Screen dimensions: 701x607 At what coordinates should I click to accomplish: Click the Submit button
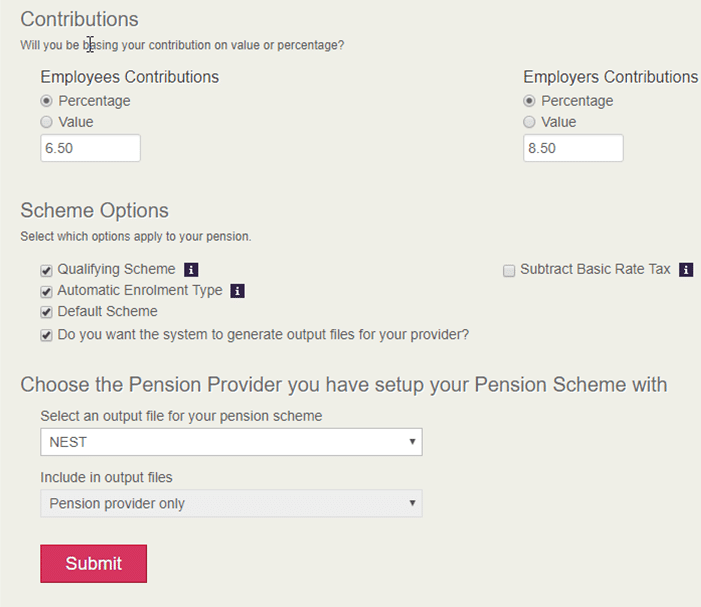point(93,563)
